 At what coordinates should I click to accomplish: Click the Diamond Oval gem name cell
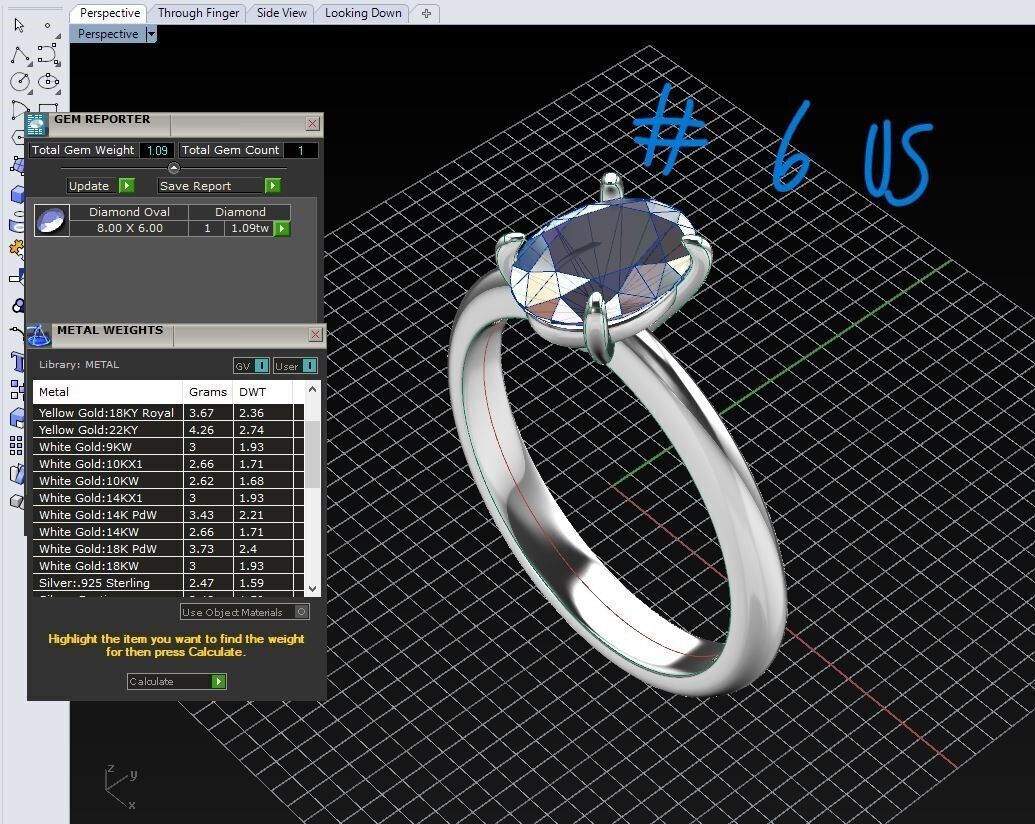coord(129,212)
